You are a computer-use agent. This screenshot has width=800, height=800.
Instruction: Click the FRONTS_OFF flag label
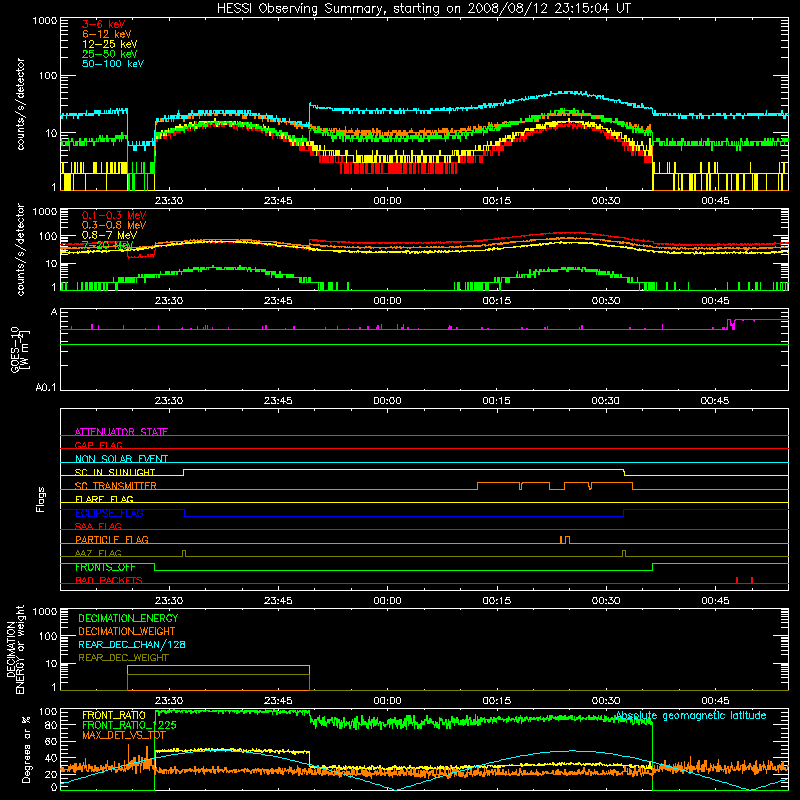[105, 567]
